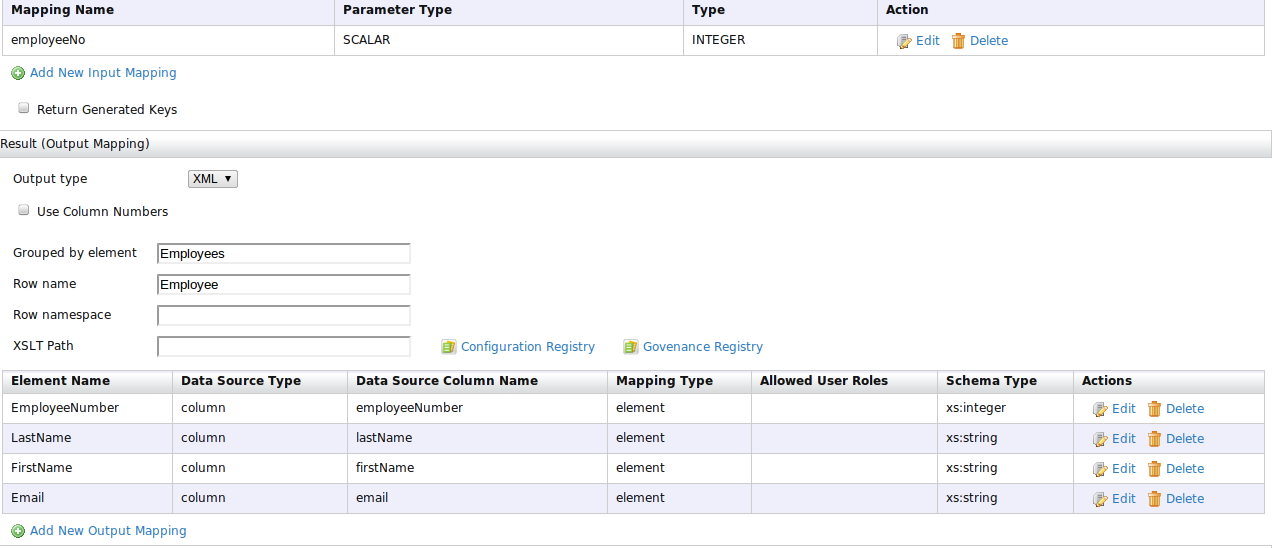
Task: Click the Grouped by element input field
Action: (x=284, y=254)
